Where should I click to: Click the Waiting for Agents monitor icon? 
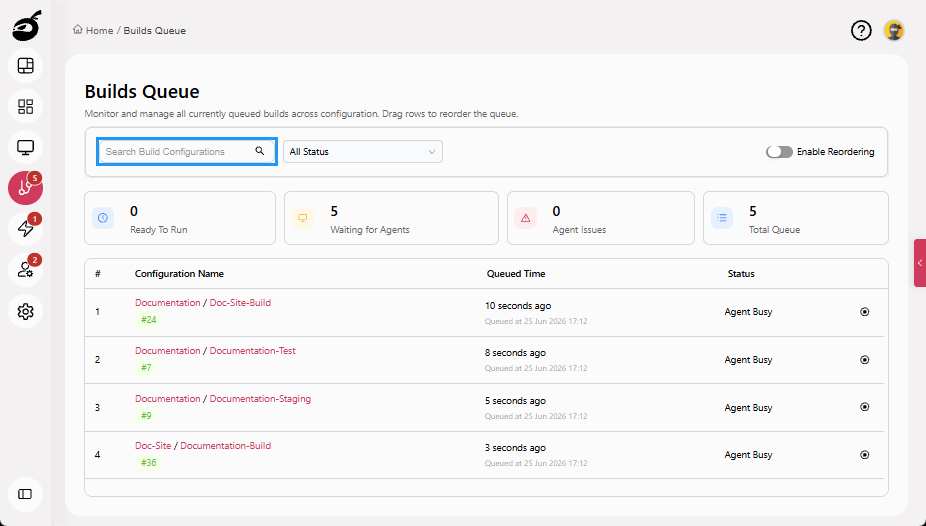[303, 218]
